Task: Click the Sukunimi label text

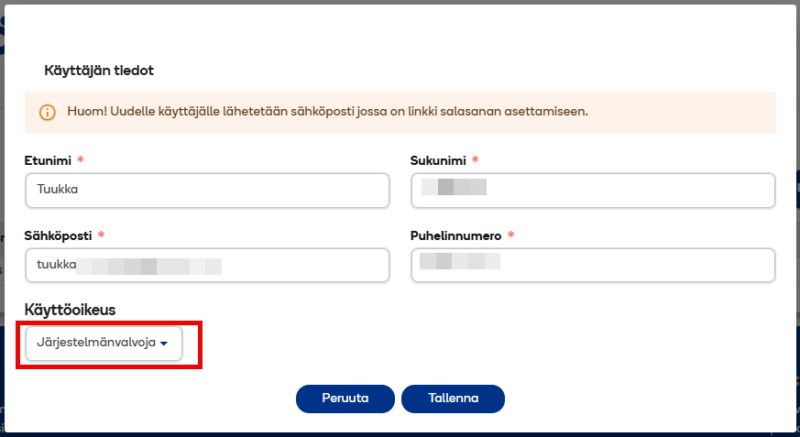Action: 437,160
